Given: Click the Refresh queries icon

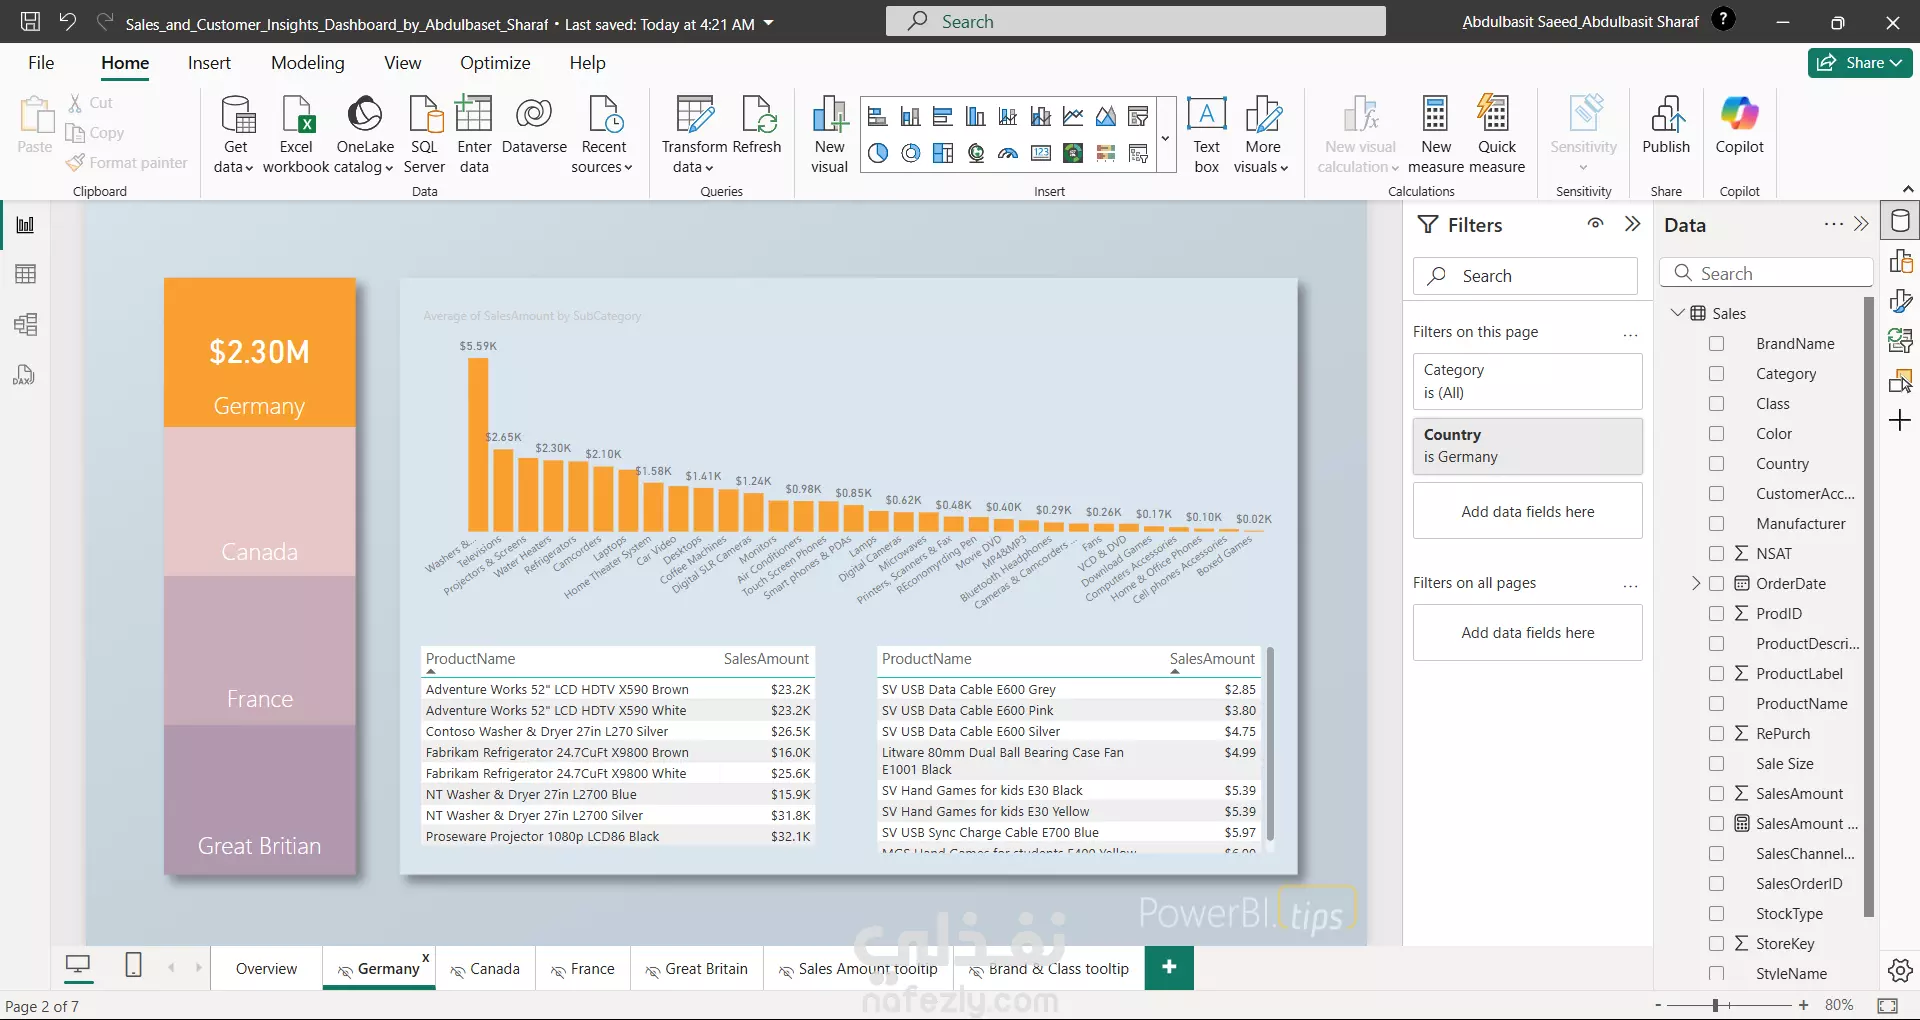Looking at the screenshot, I should [x=757, y=125].
